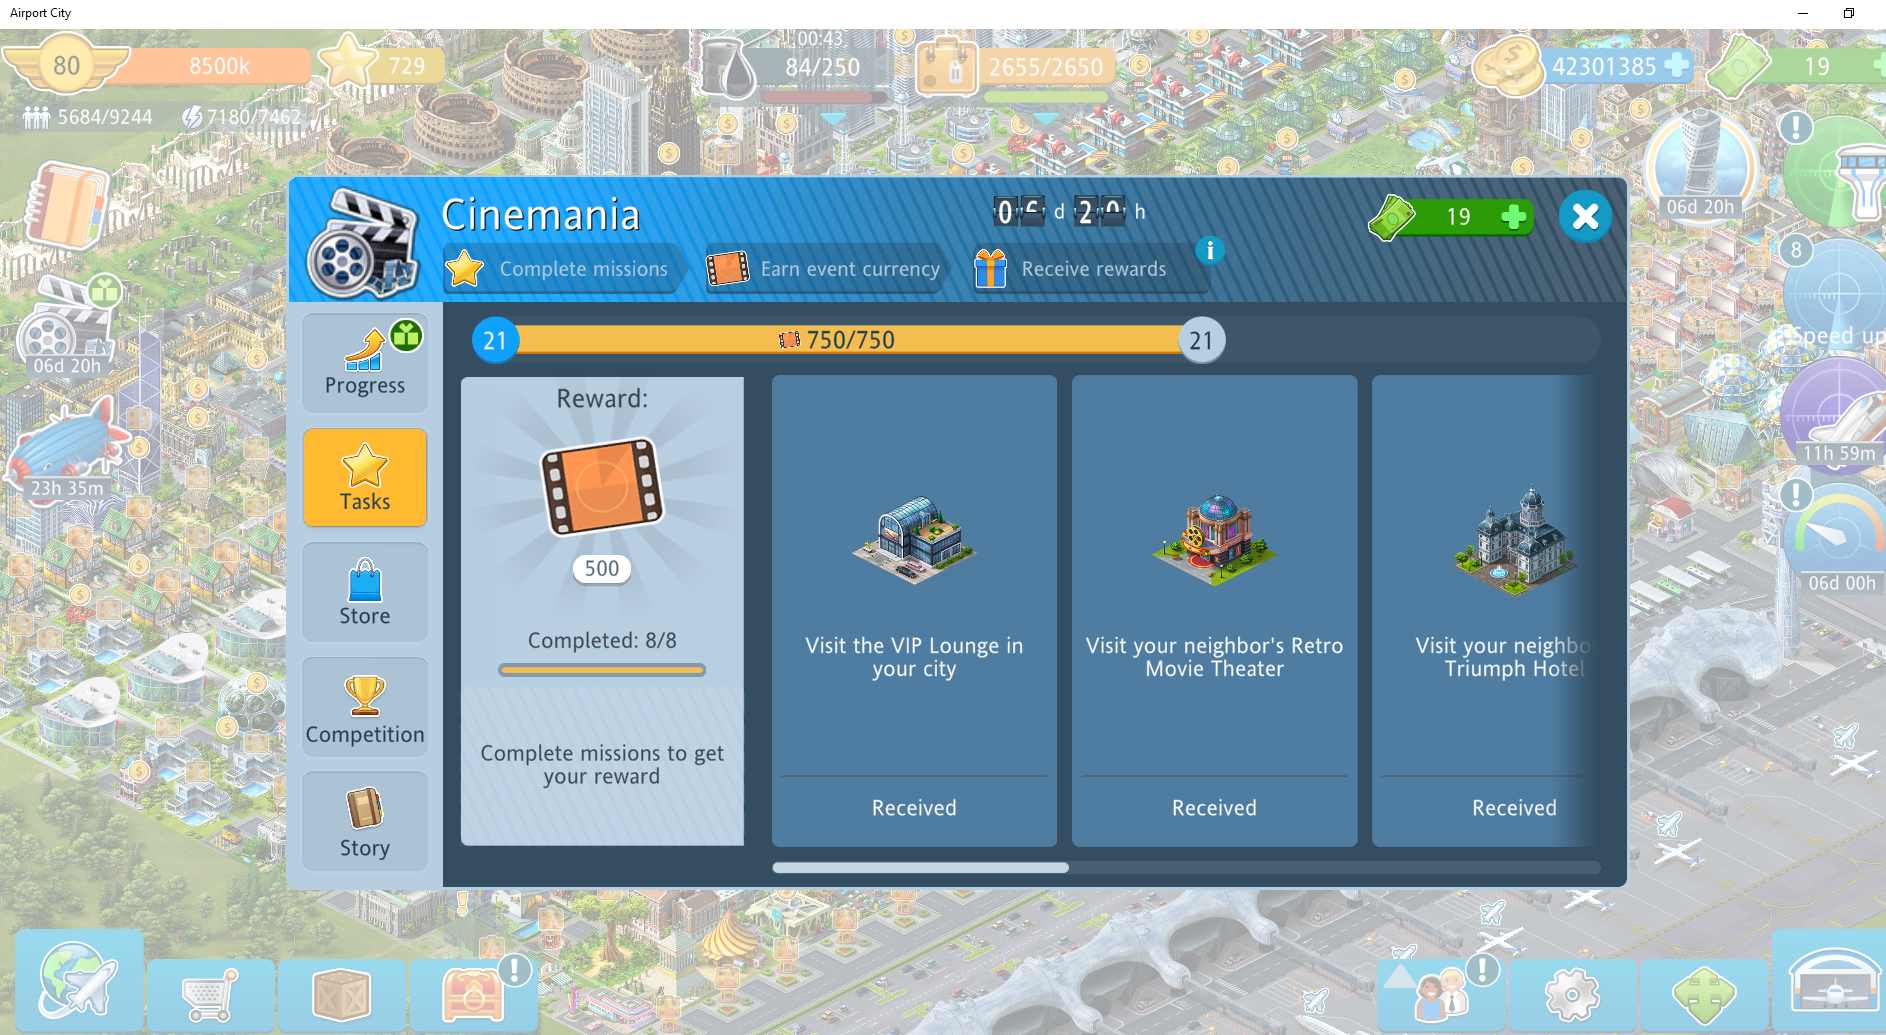Viewport: 1886px width, 1035px height.
Task: Open the Store section
Action: click(365, 593)
